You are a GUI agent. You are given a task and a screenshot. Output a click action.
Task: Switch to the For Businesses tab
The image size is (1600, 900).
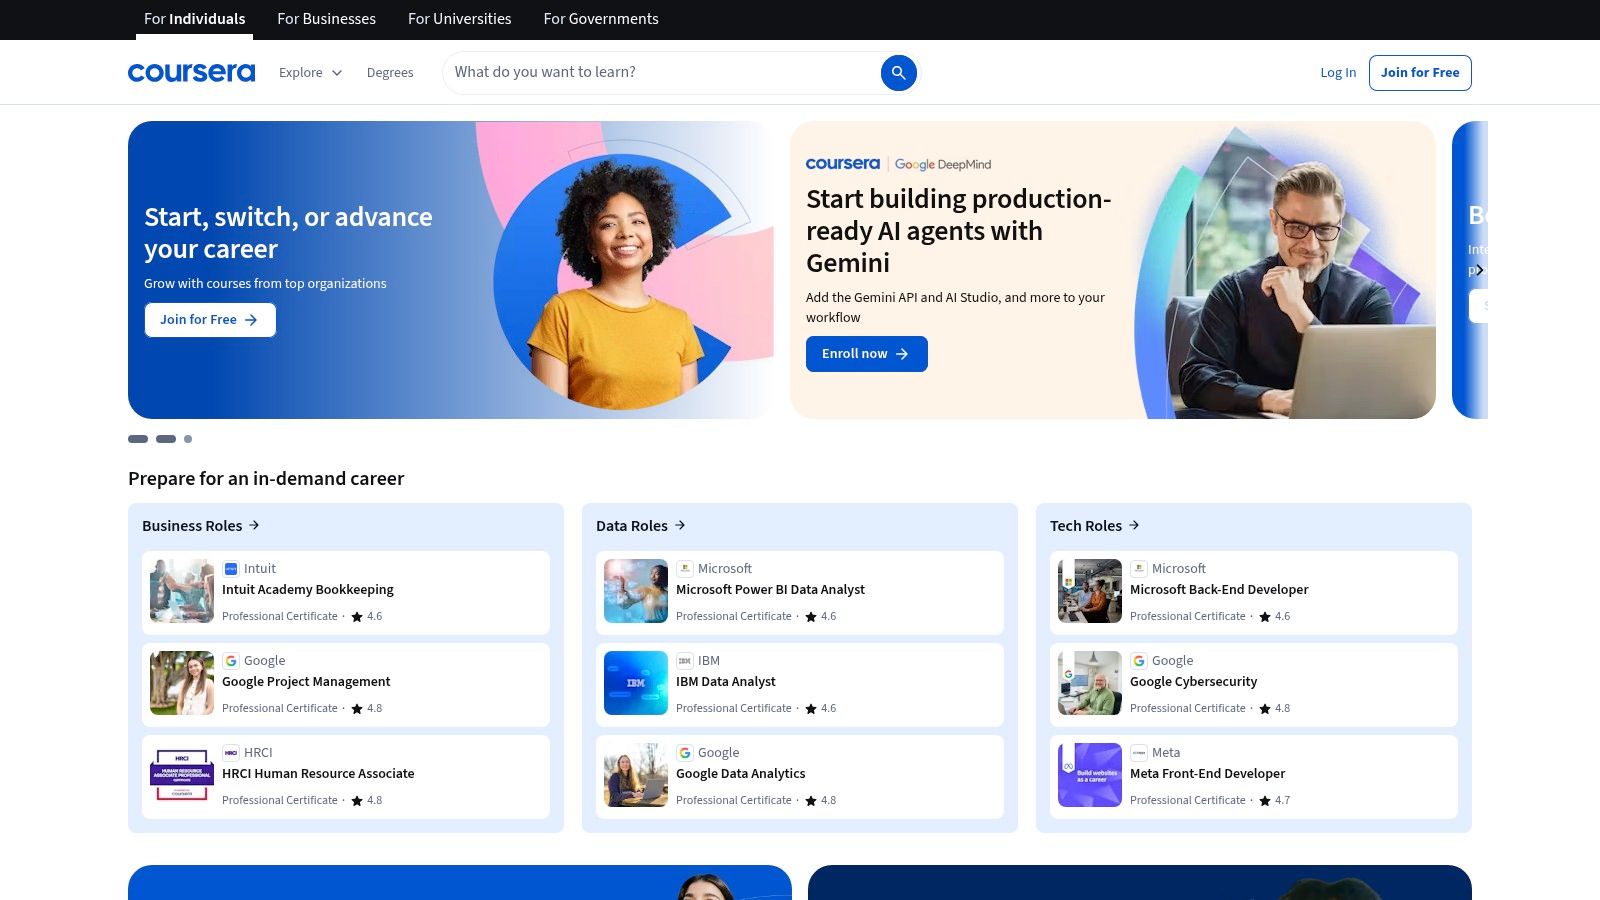[x=326, y=19]
